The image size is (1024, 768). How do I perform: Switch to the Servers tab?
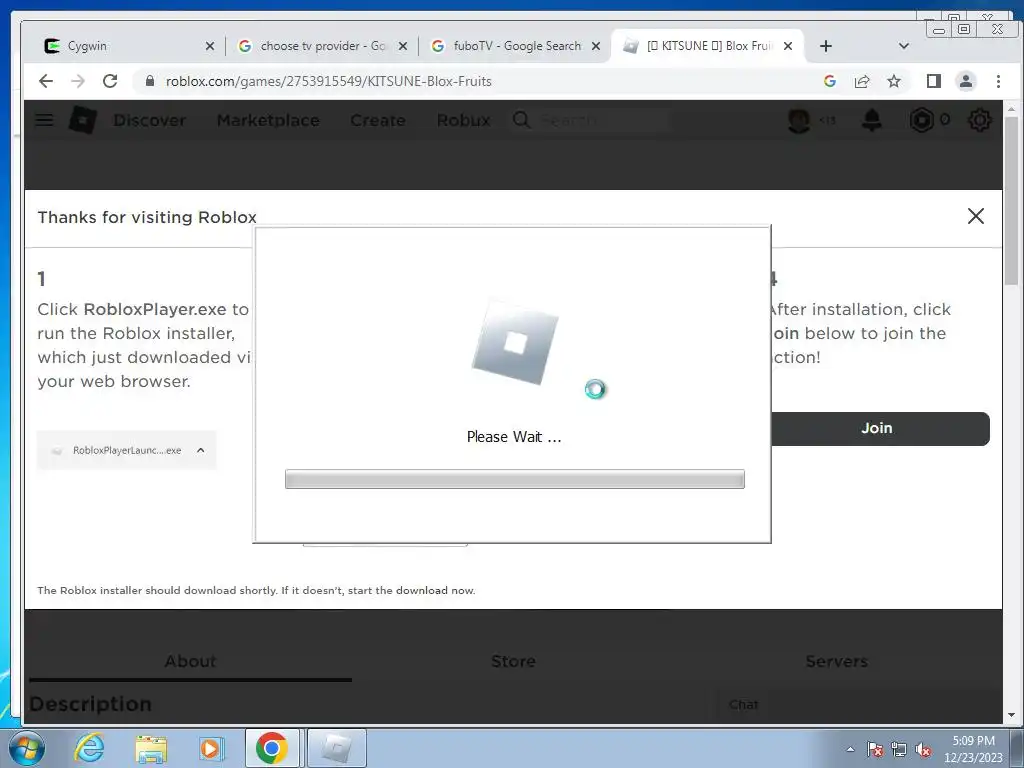click(x=837, y=661)
